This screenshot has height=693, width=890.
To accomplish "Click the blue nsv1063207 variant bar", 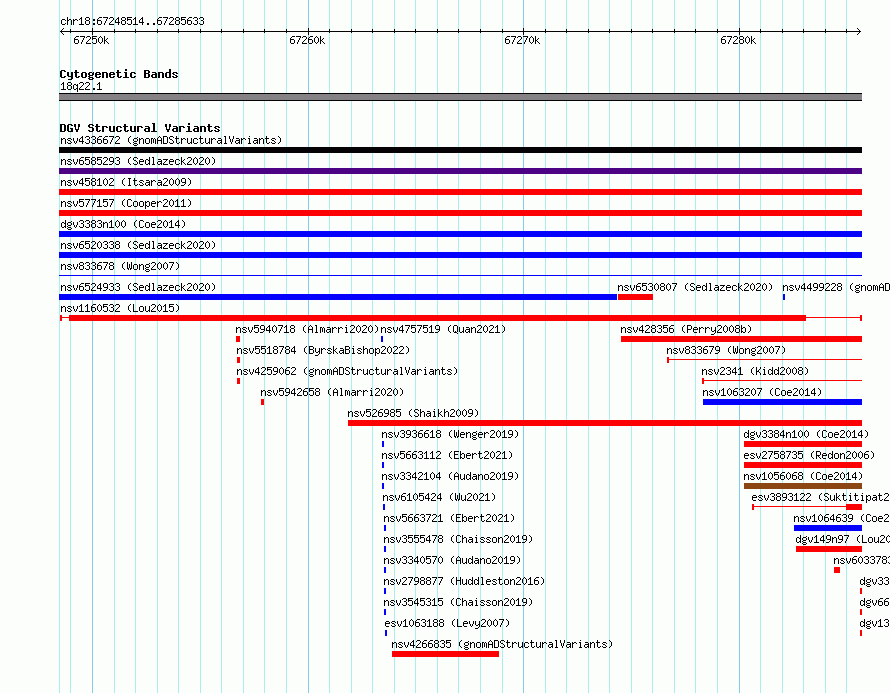I will tap(782, 402).
